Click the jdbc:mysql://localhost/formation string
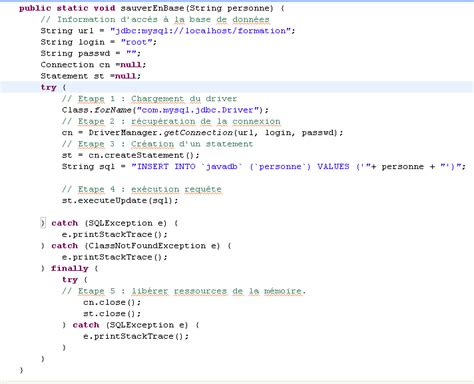 point(200,31)
